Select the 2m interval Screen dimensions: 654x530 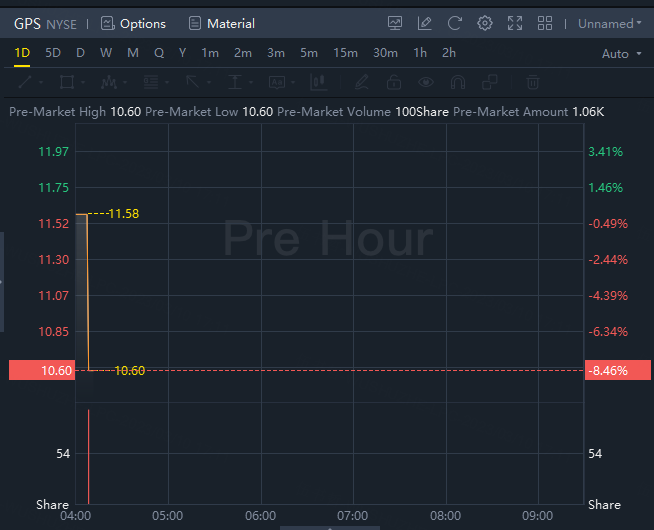(x=243, y=53)
